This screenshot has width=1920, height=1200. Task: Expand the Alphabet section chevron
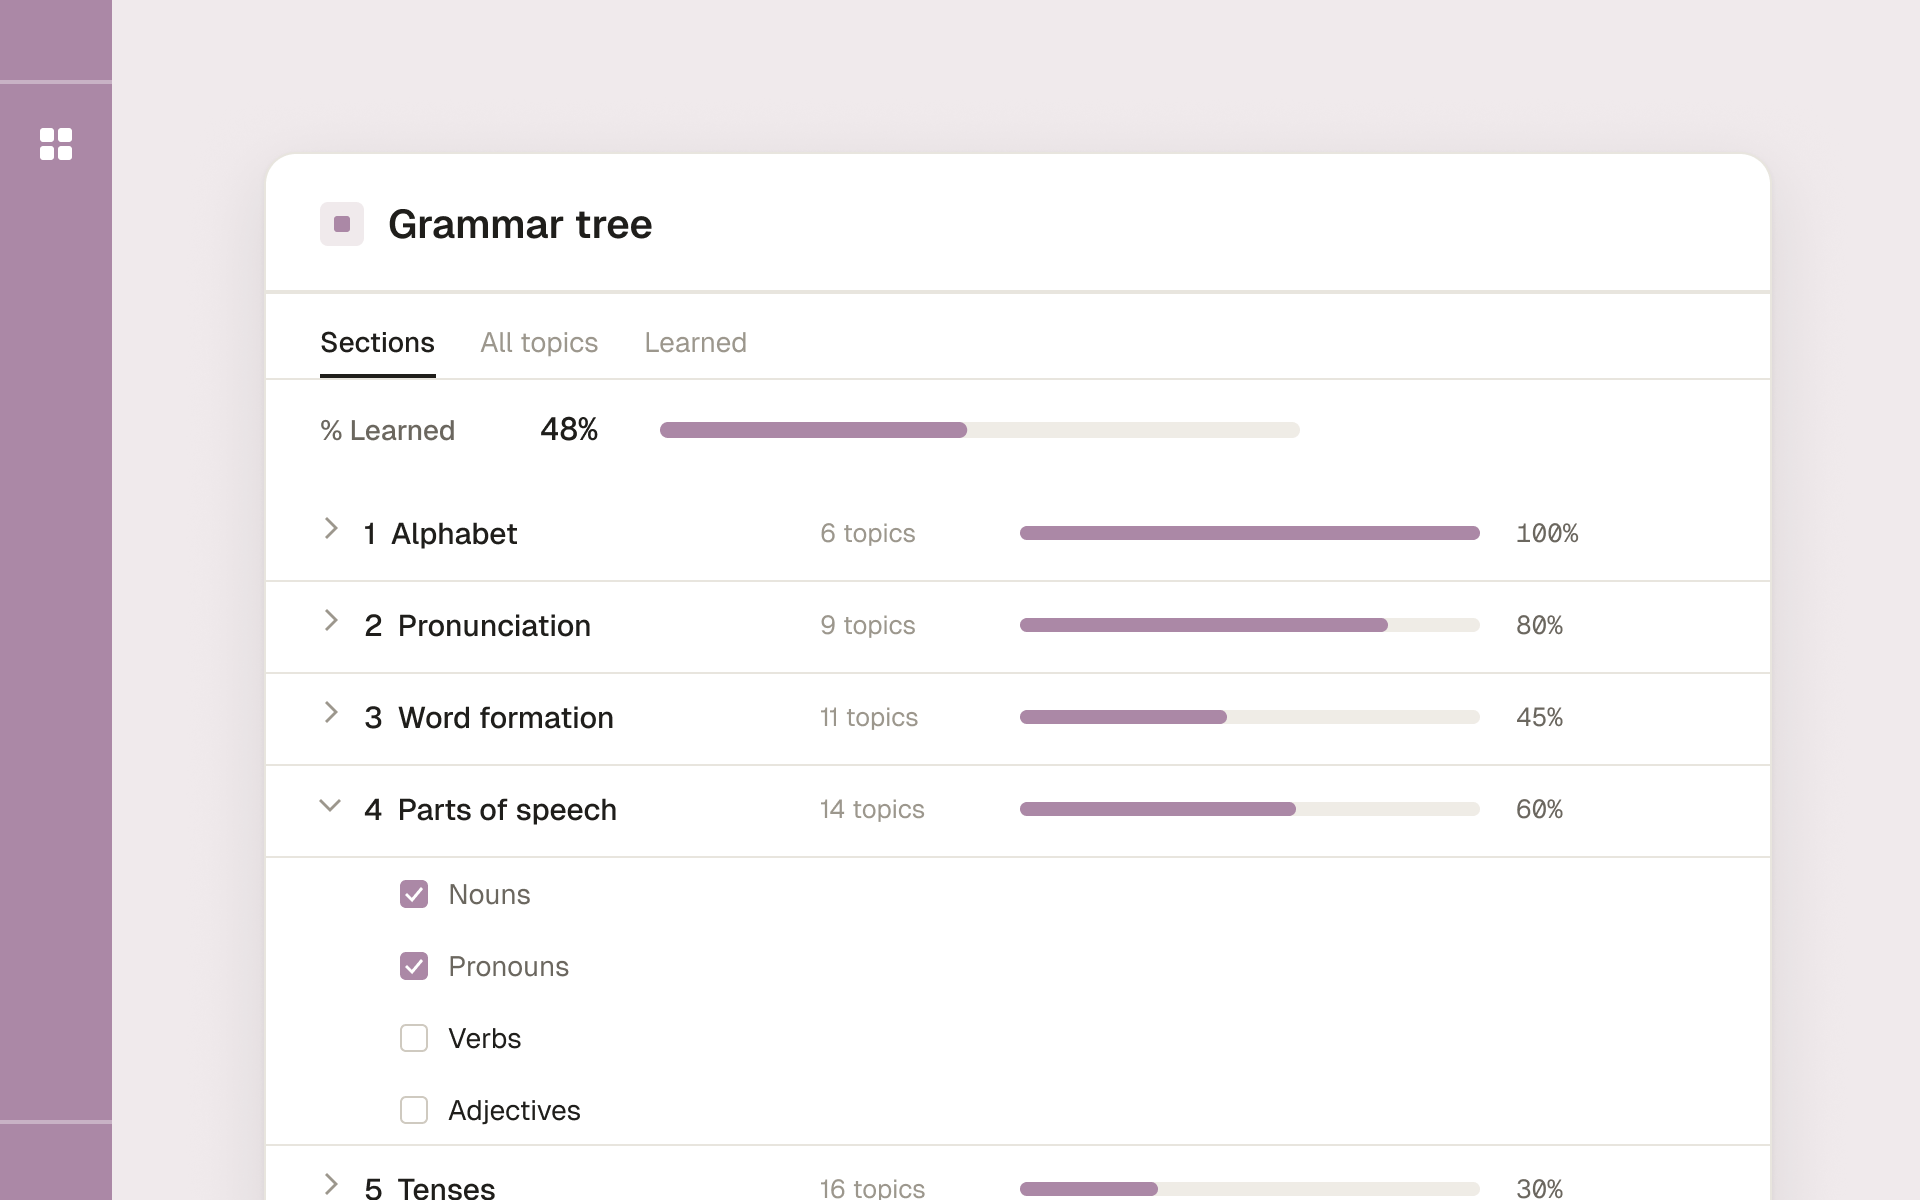coord(331,529)
